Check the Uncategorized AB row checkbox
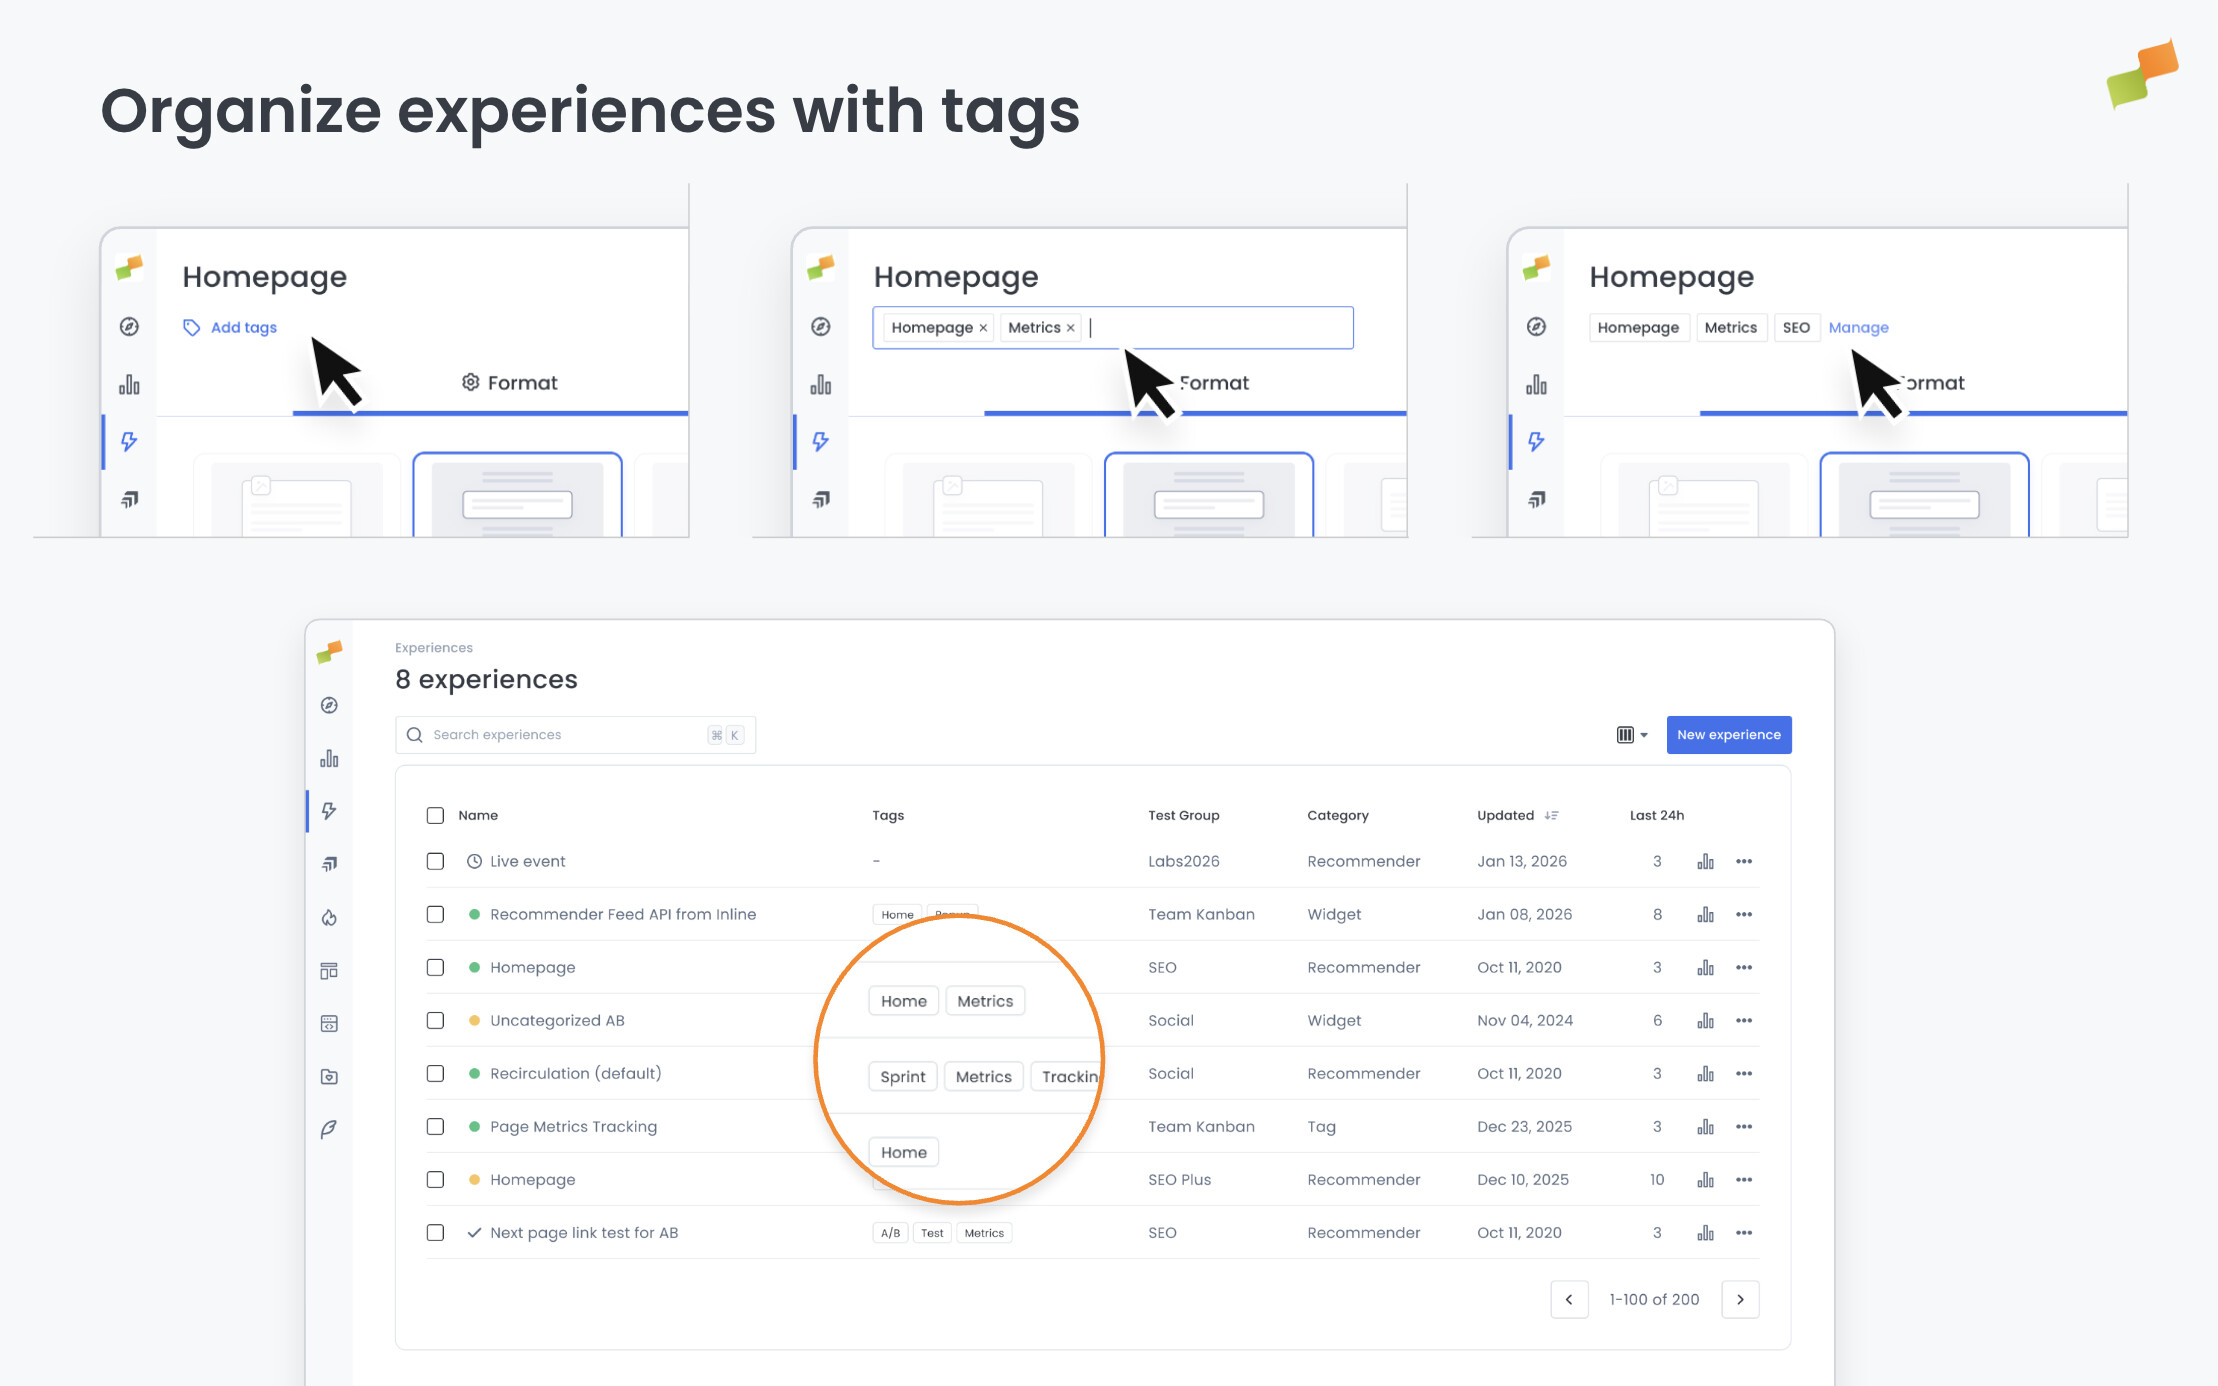 tap(435, 1020)
